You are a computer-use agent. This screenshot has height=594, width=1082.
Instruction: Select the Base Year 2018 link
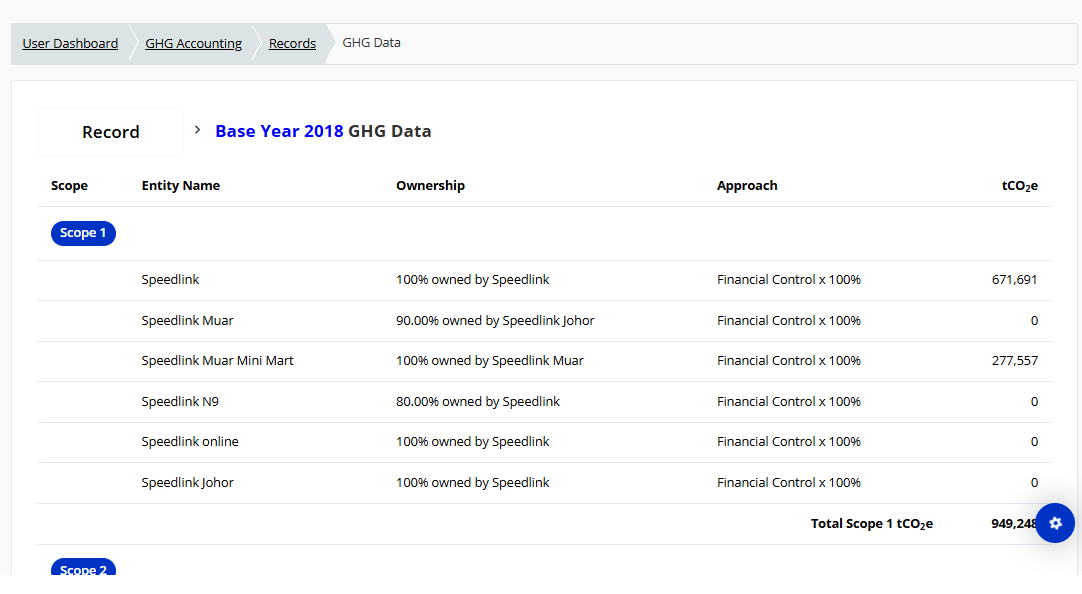[279, 132]
